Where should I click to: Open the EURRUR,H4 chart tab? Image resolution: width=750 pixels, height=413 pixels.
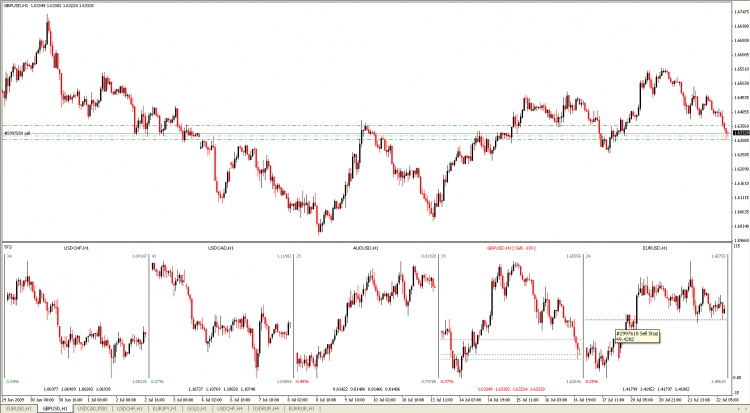pos(301,408)
